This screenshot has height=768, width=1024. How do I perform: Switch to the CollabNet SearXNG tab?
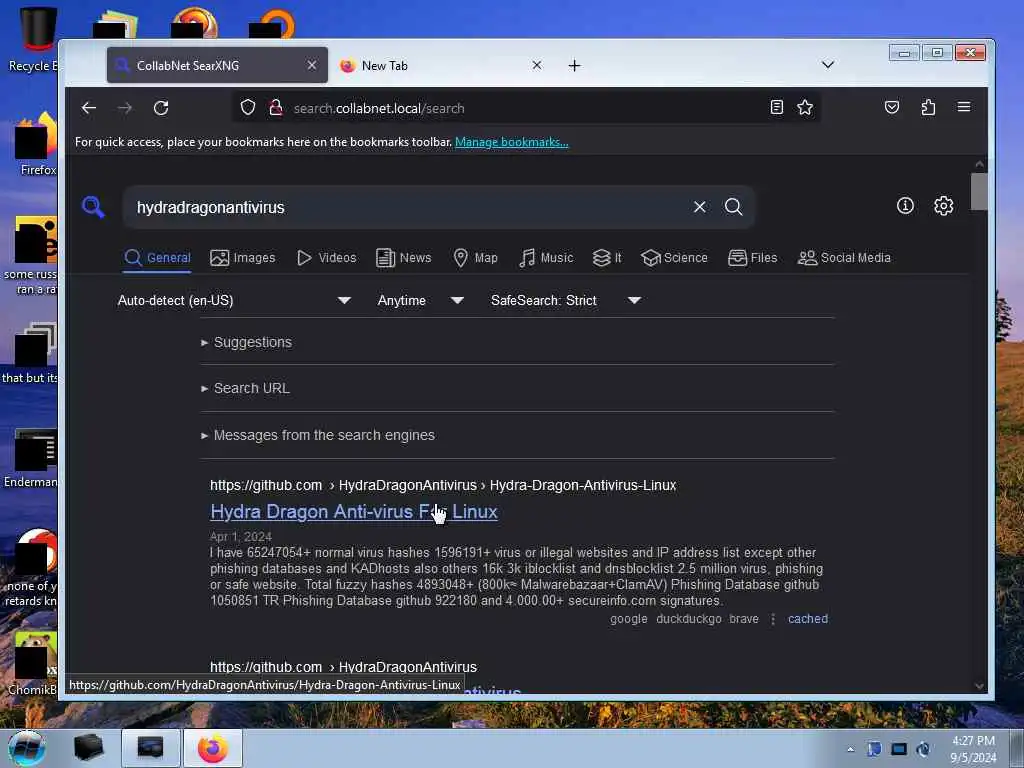pyautogui.click(x=217, y=65)
